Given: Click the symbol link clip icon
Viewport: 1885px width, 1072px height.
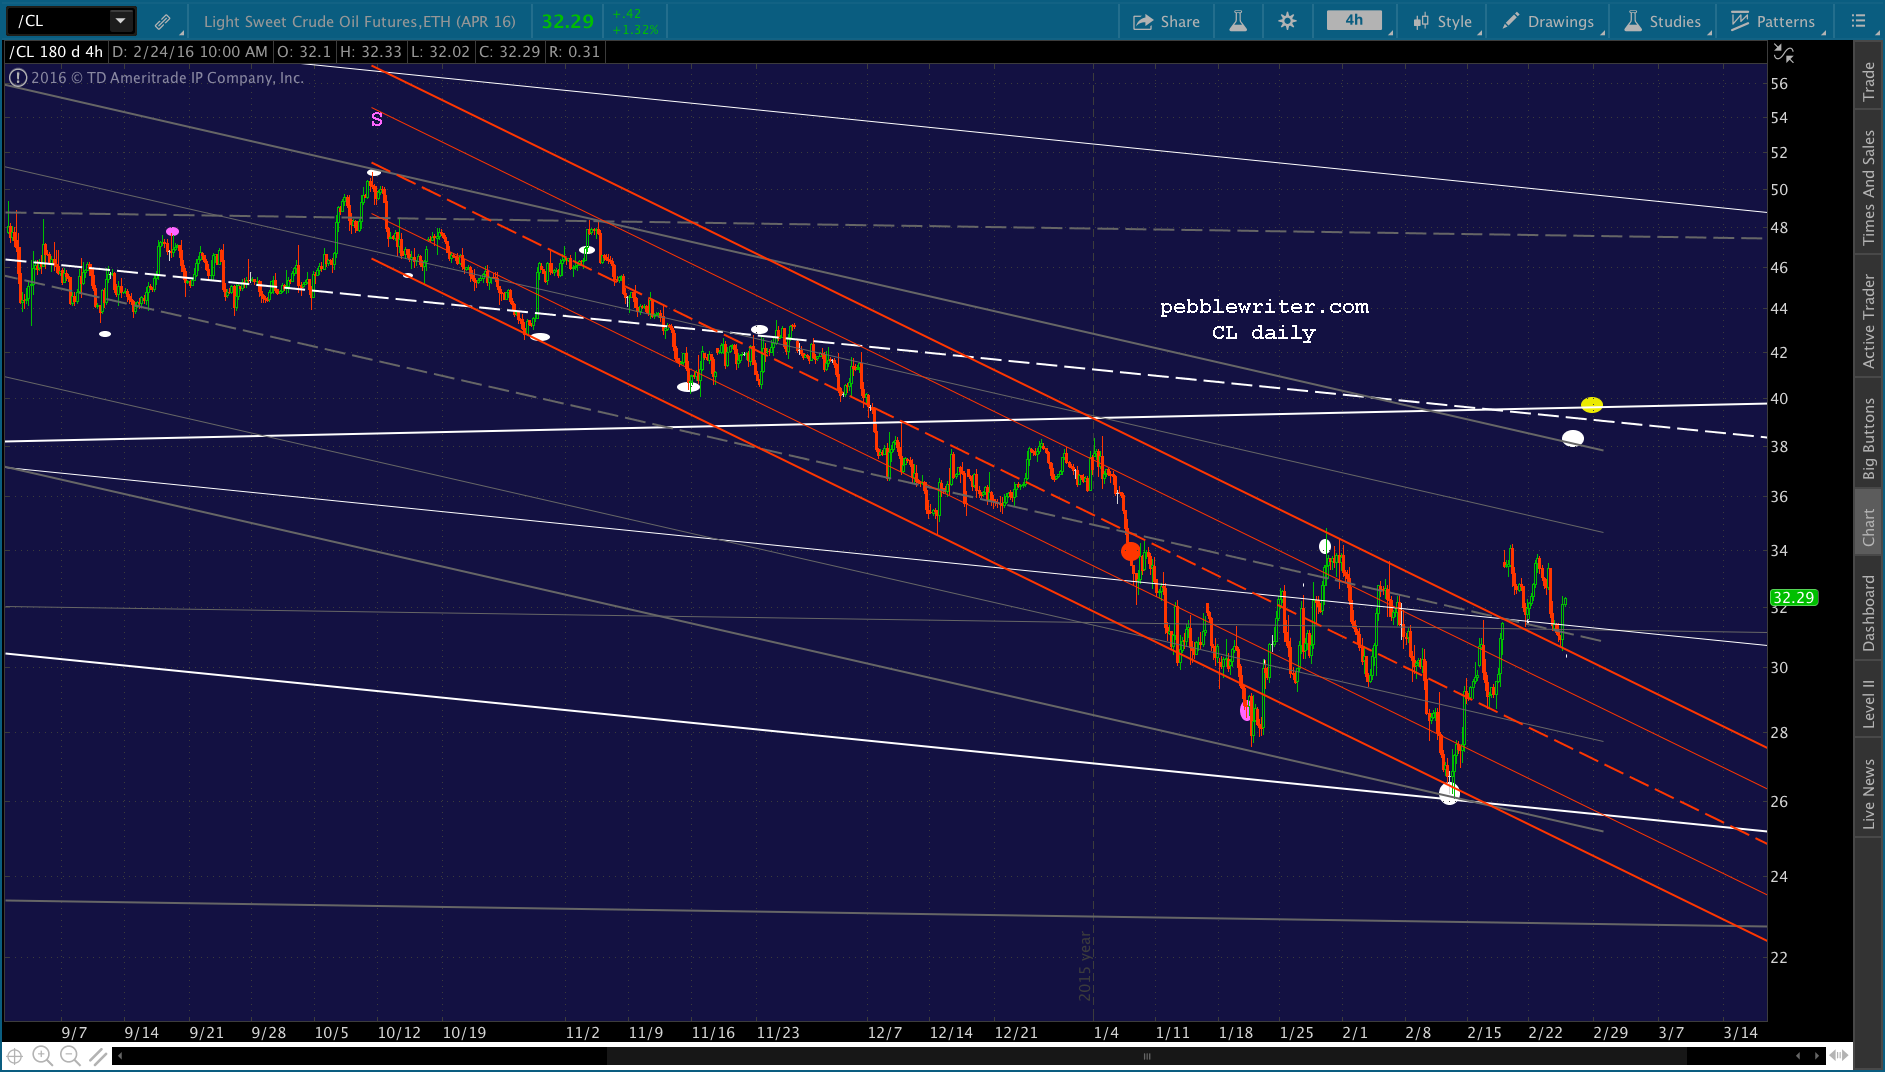Looking at the screenshot, I should pyautogui.click(x=162, y=21).
